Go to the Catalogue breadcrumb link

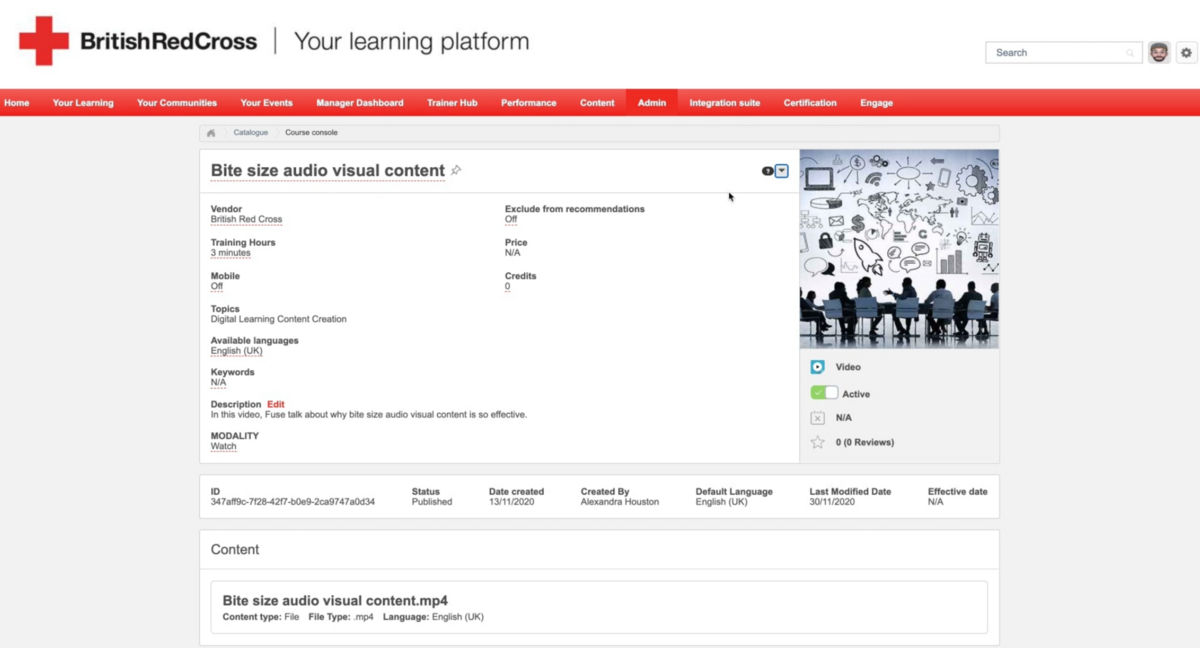[x=251, y=133]
